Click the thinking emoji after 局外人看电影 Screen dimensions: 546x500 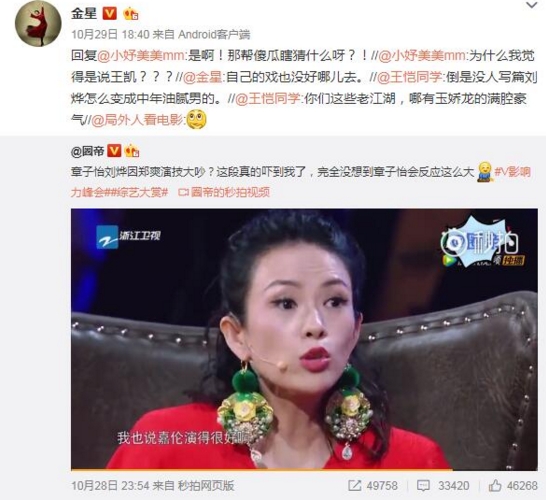point(196,120)
